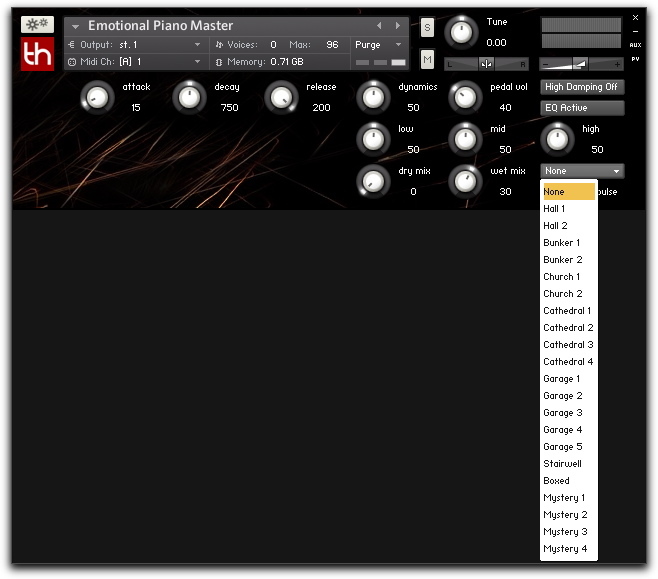Choose Cathedral 3 impulse
The height and width of the screenshot is (579, 658).
[x=569, y=344]
